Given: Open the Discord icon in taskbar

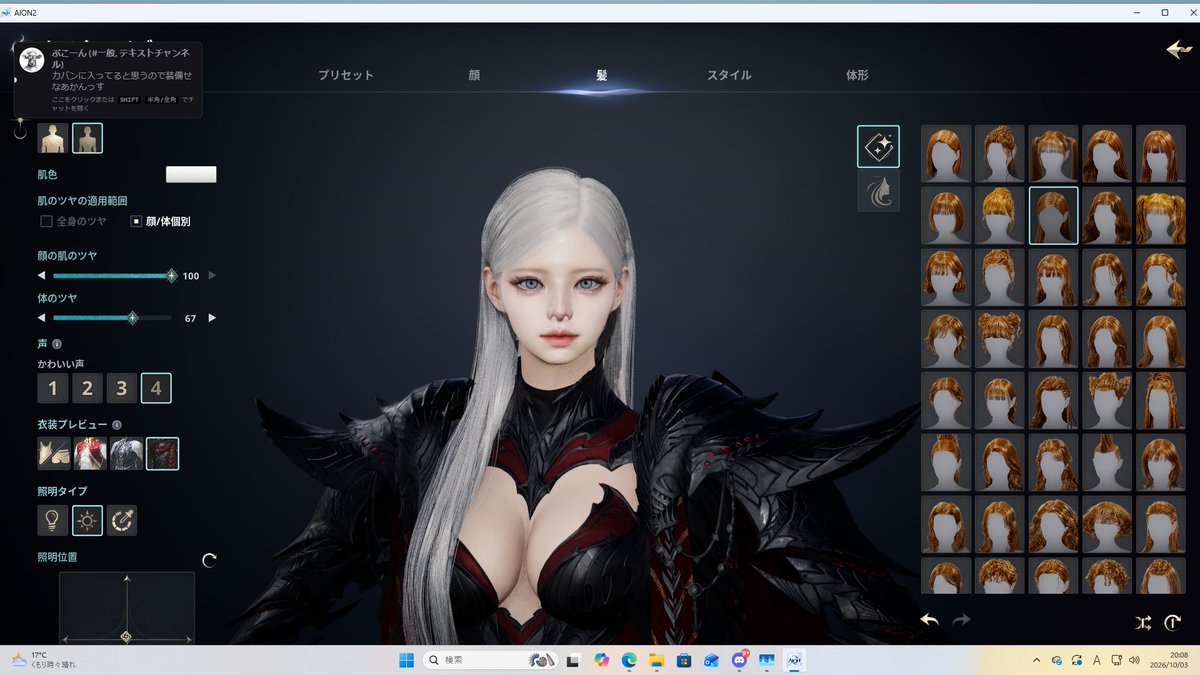Looking at the screenshot, I should pos(739,660).
